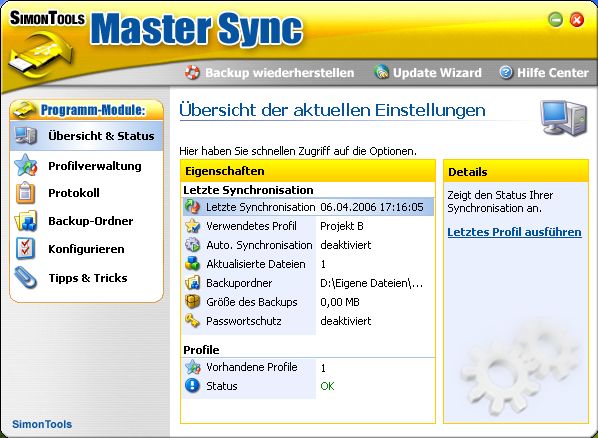Viewport: 598px width, 438px height.
Task: Show the Tipps & Tricks module
Action: click(87, 277)
